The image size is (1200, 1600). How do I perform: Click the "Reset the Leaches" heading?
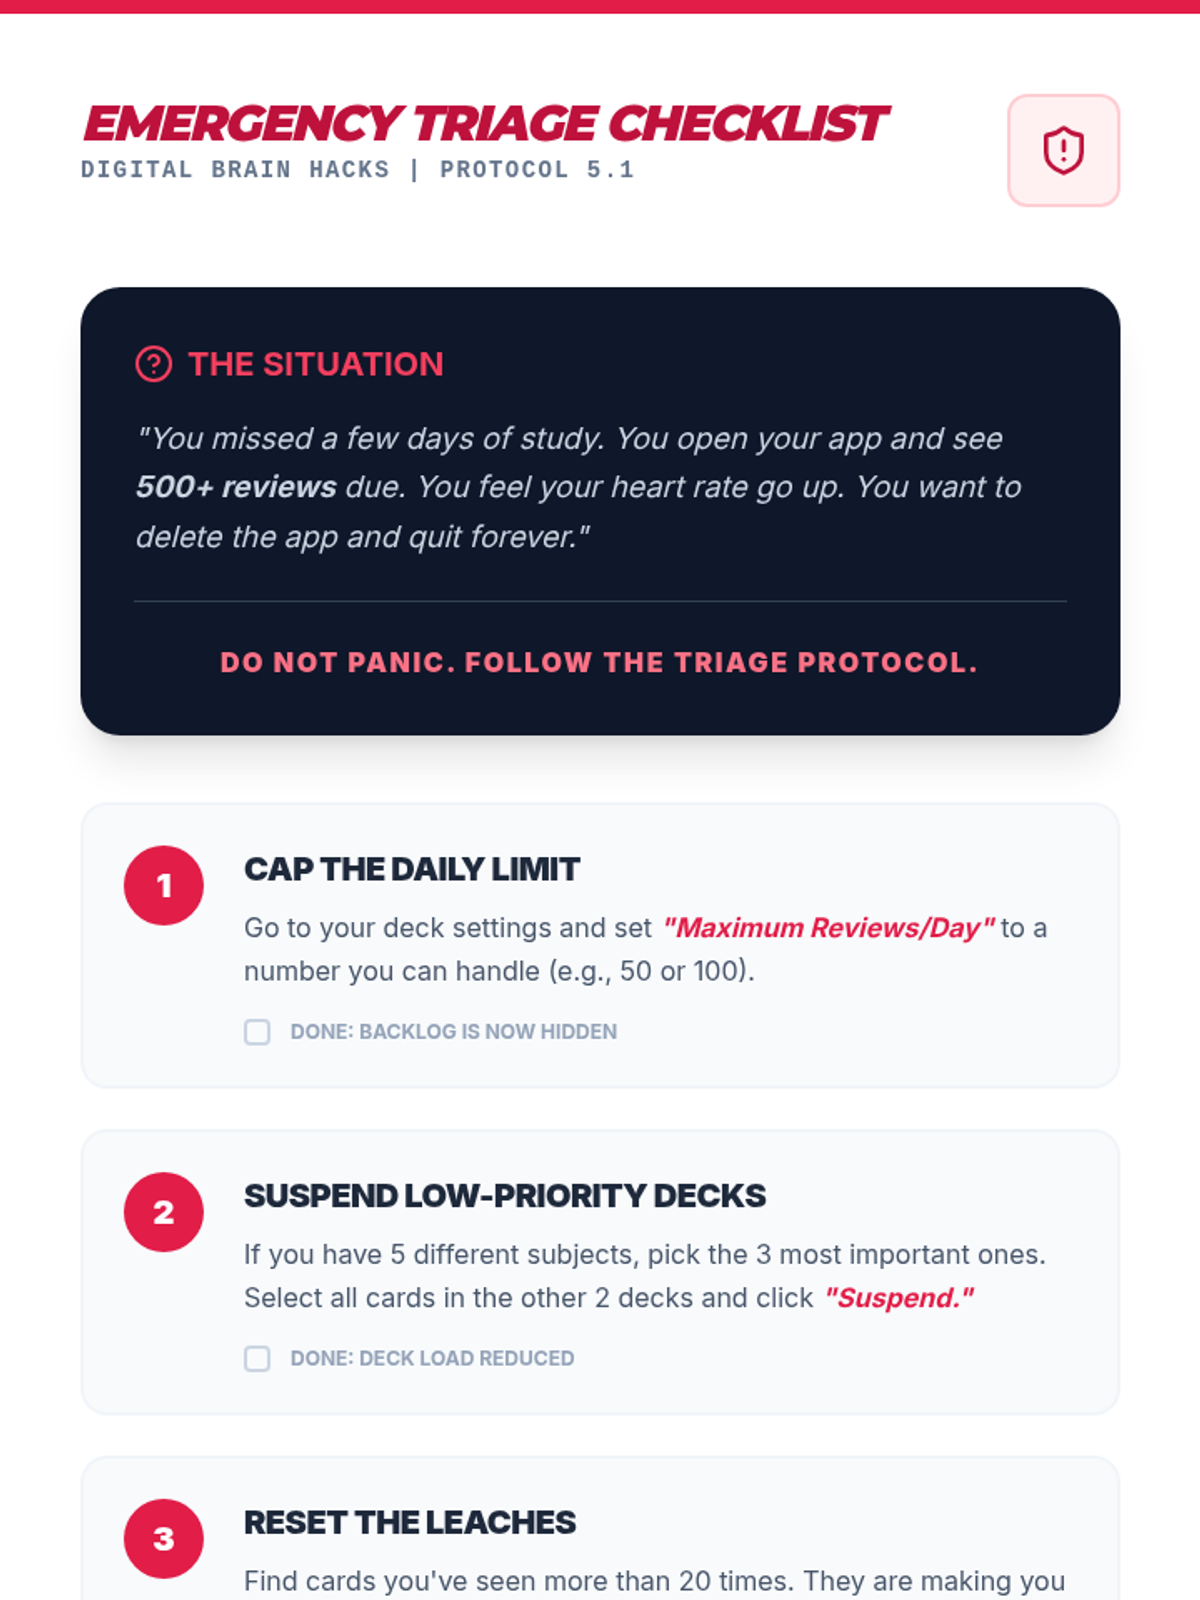(409, 1522)
